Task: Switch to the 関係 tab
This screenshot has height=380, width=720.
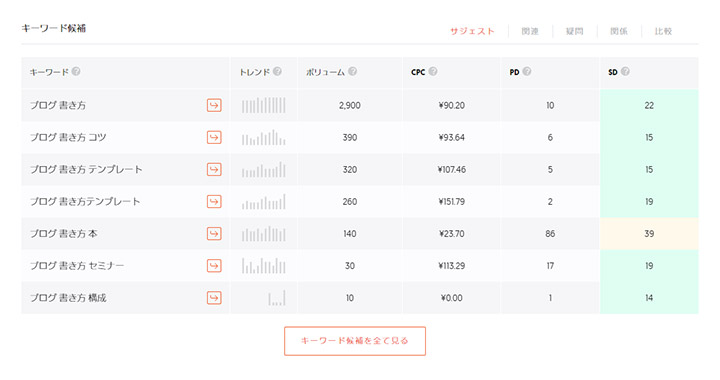Action: (619, 31)
